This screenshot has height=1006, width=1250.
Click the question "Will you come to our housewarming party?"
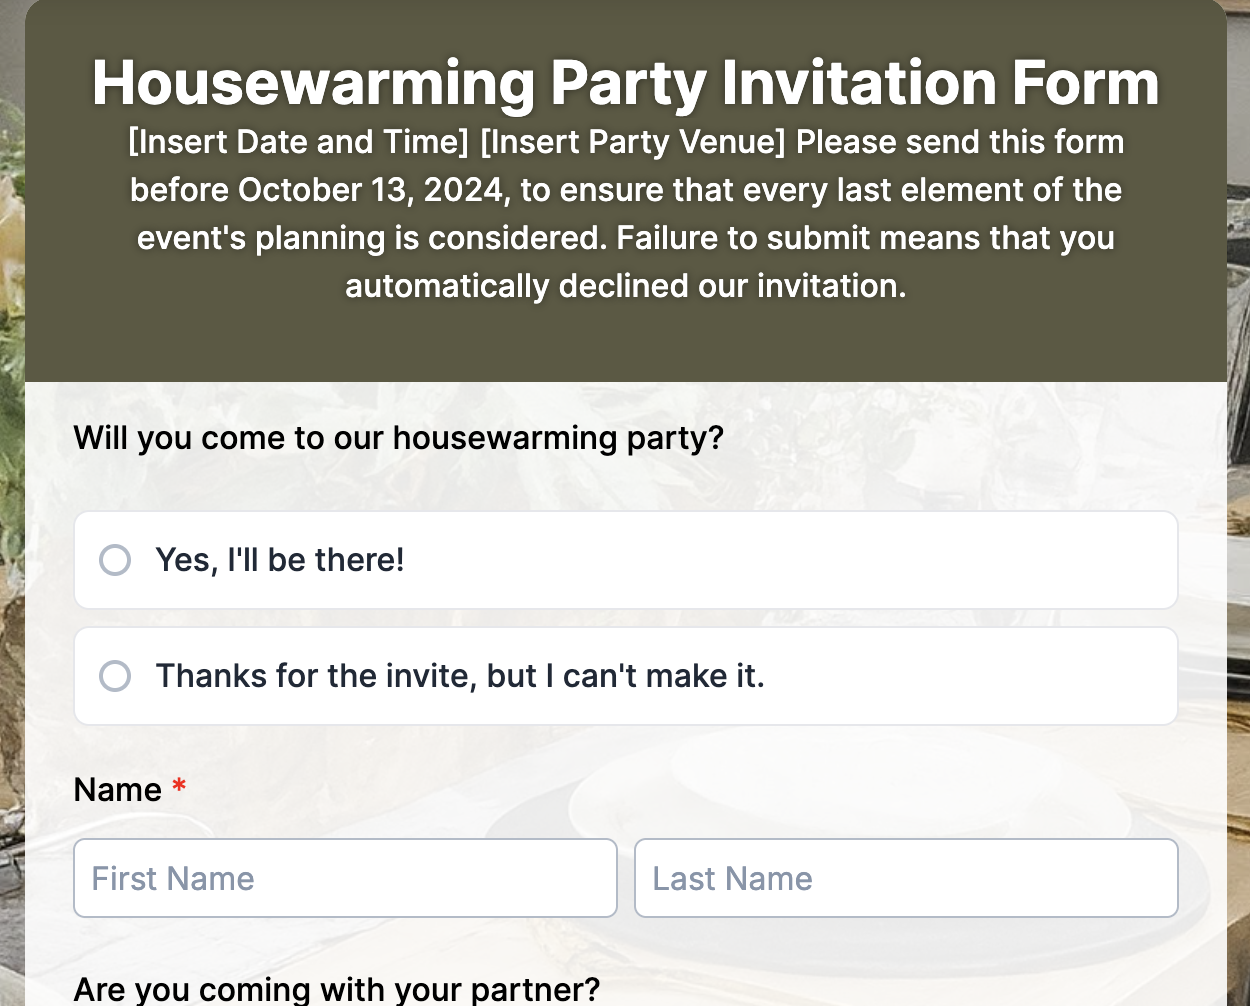tap(398, 437)
